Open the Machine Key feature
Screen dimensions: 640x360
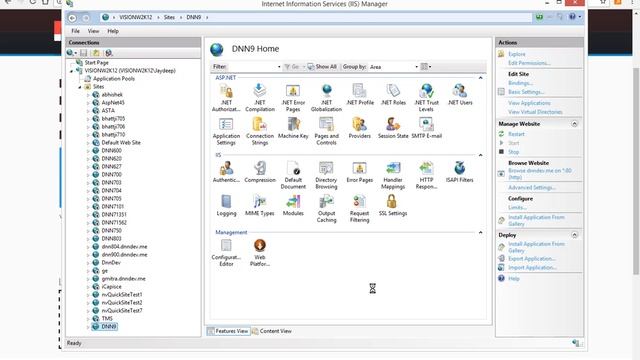coord(293,128)
